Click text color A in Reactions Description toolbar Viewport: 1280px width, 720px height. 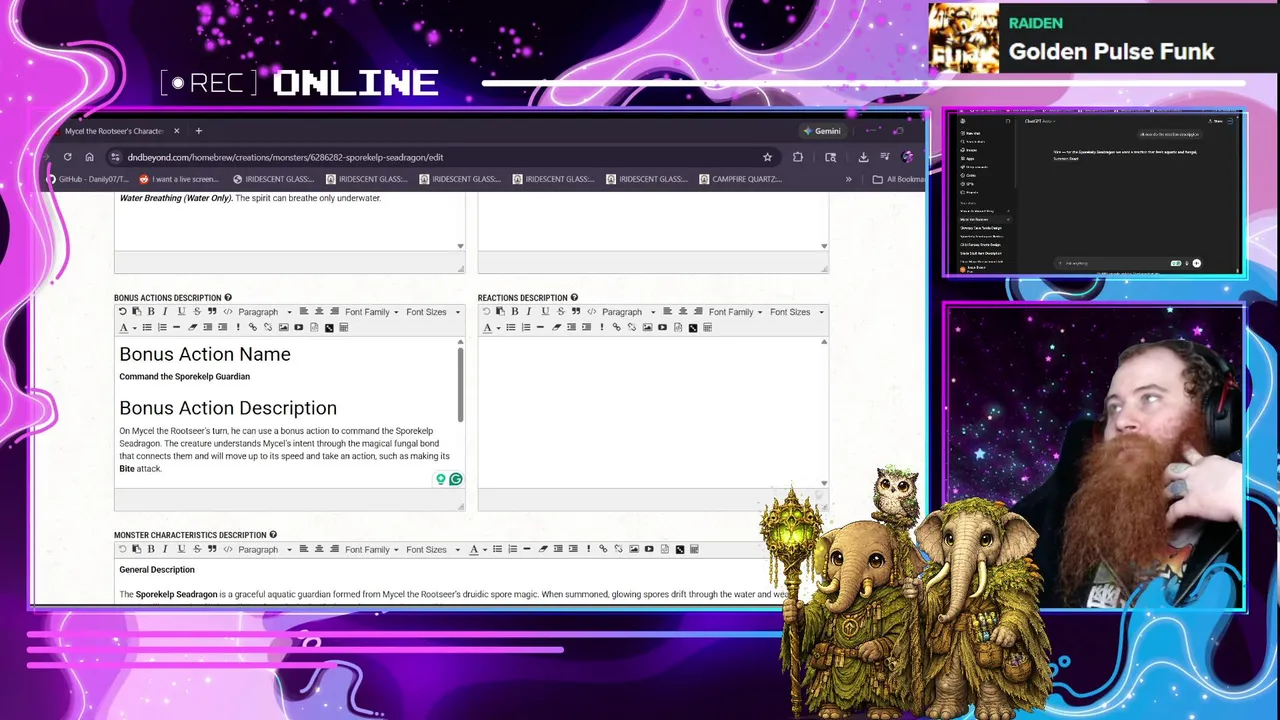tap(488, 328)
